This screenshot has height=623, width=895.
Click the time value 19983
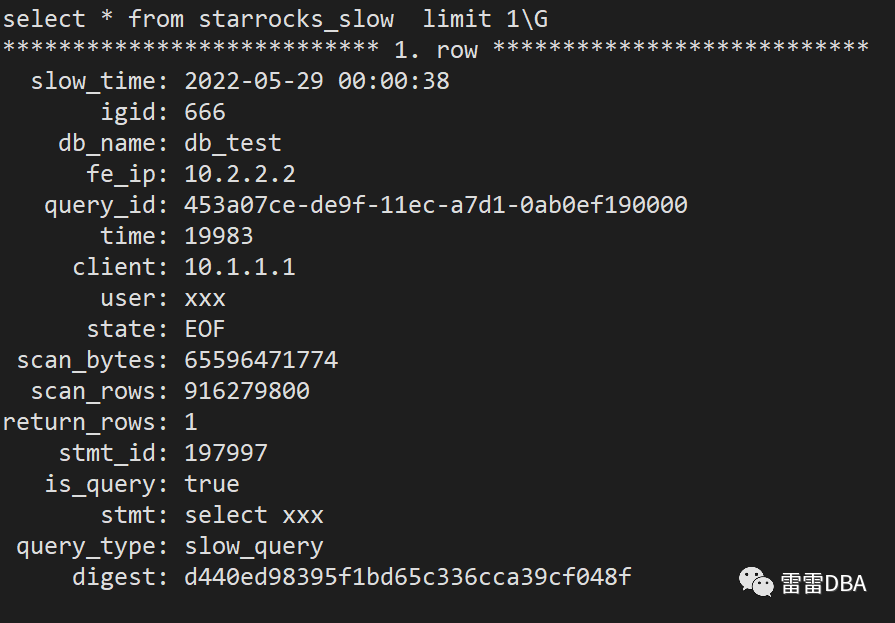pyautogui.click(x=219, y=236)
